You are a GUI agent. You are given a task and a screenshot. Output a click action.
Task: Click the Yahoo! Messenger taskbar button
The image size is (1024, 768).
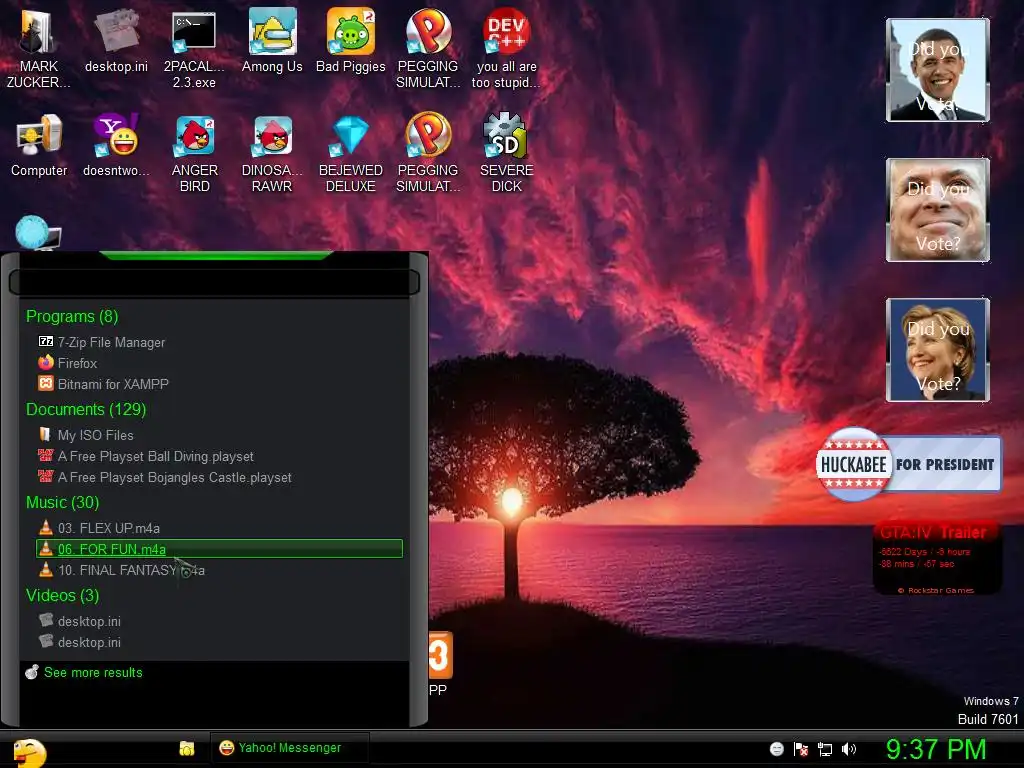point(289,748)
